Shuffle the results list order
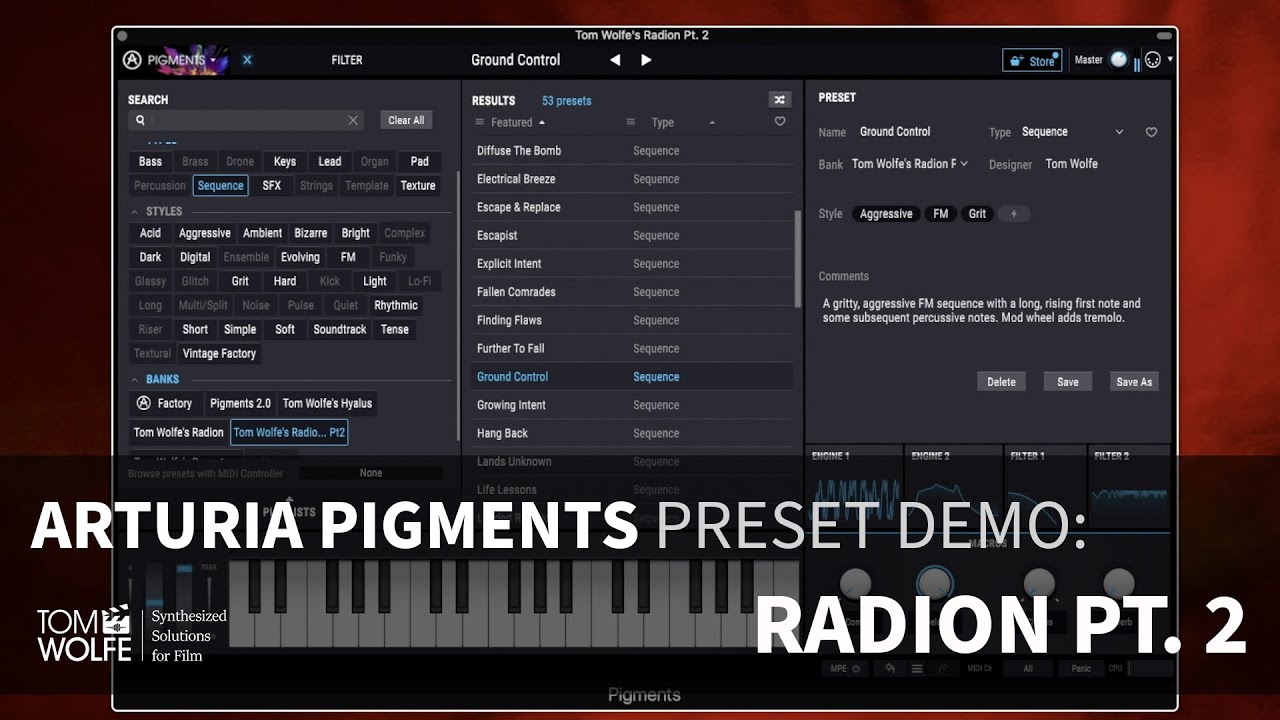 tap(780, 99)
